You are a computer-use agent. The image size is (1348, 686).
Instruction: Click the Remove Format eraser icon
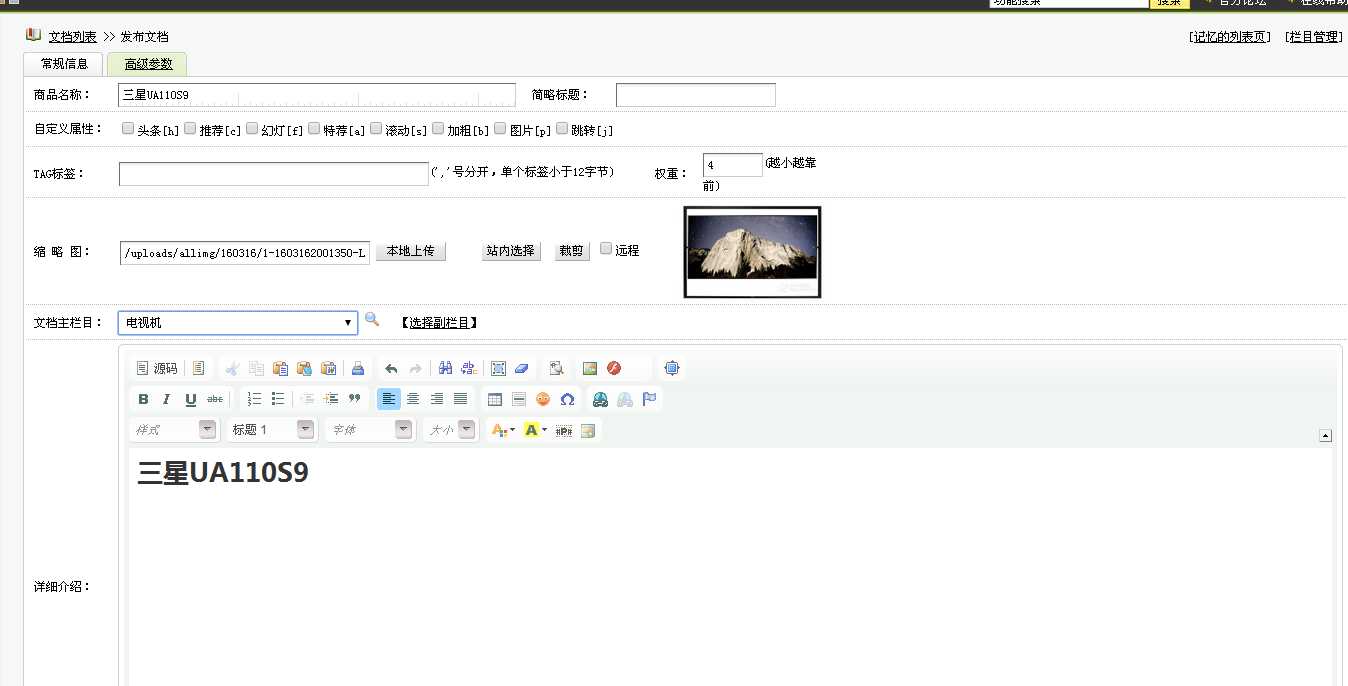(x=521, y=368)
